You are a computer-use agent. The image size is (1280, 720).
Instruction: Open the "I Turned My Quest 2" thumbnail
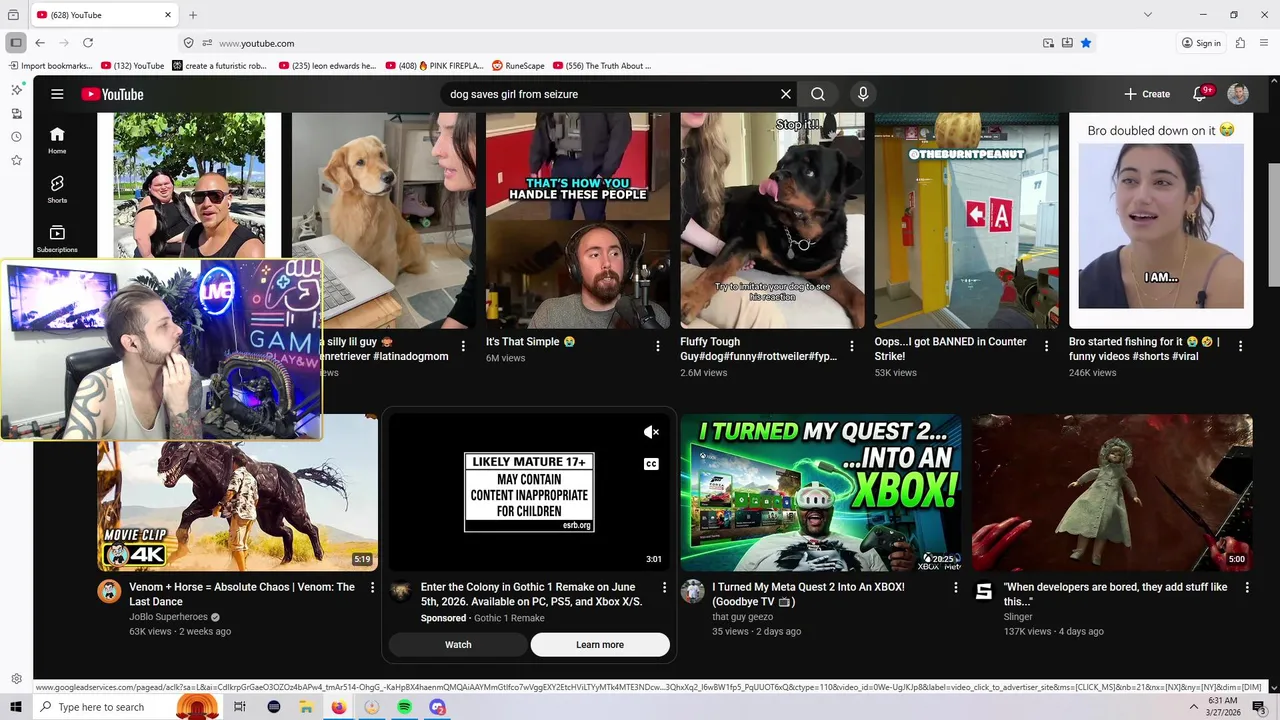(821, 492)
